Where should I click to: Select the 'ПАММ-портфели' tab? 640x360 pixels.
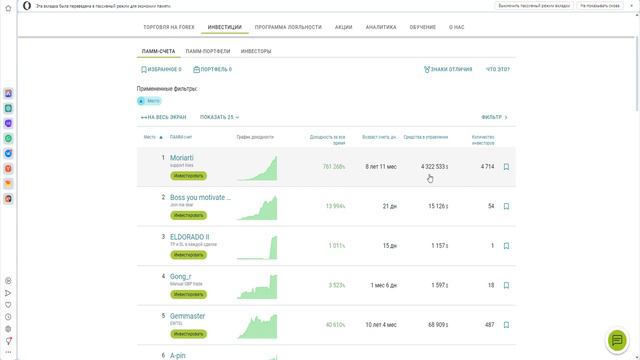coord(208,51)
